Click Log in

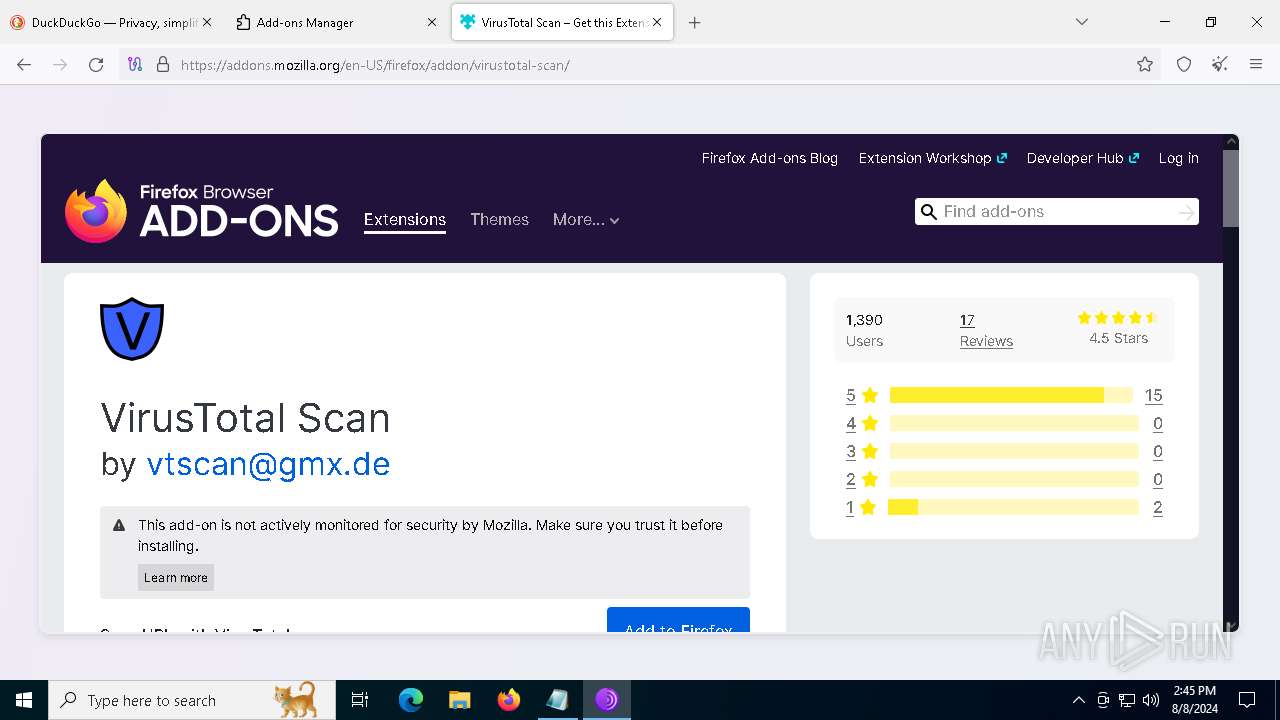[x=1178, y=158]
